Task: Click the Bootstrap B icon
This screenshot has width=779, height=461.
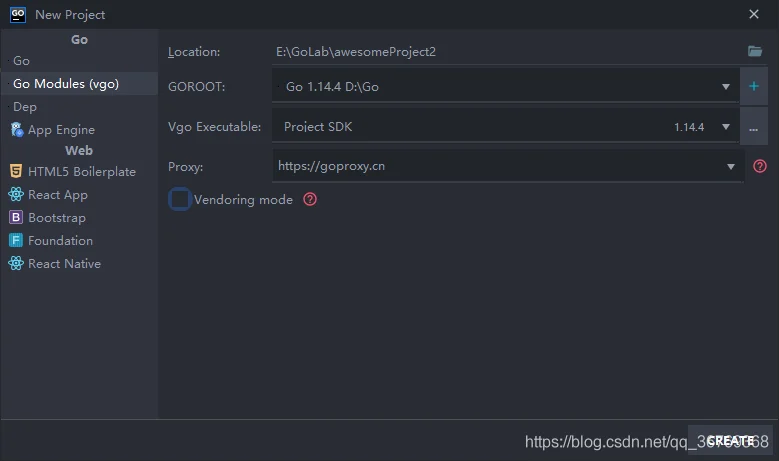Action: pyautogui.click(x=16, y=217)
